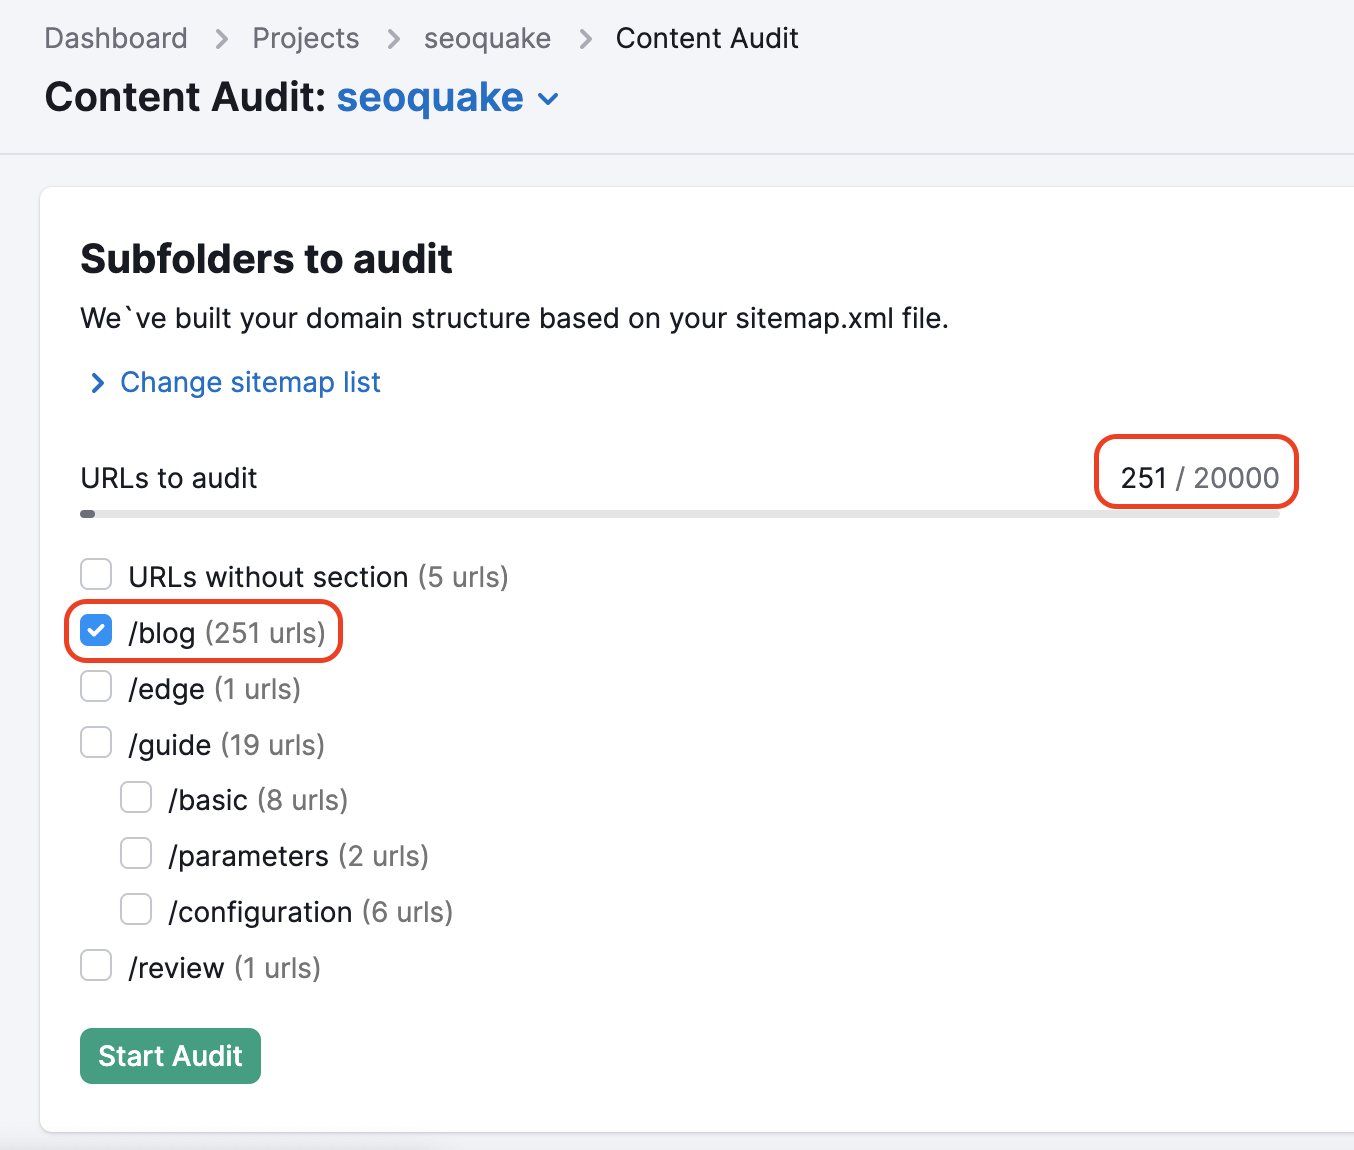
Task: Check the URLs without section checkbox
Action: click(96, 575)
